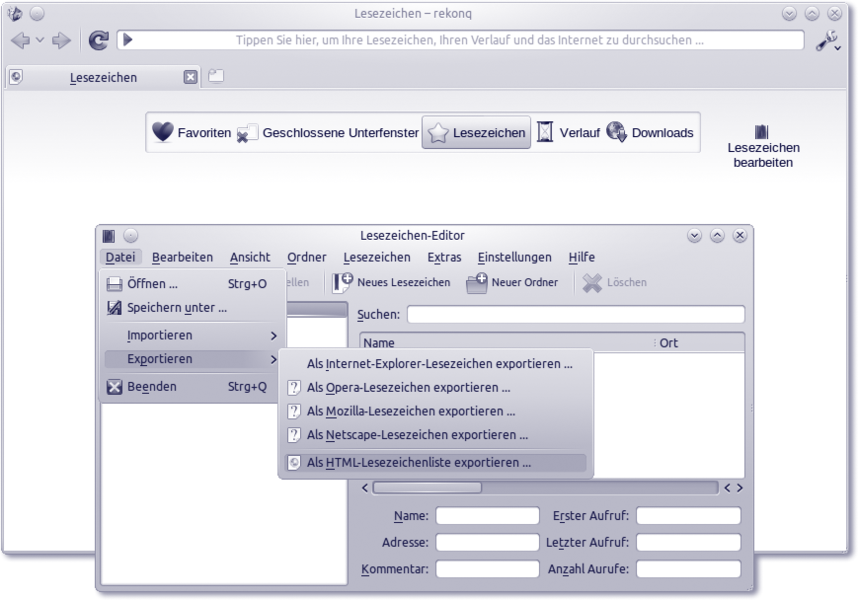Click Lesezeichen bearbeiten book icon
858x600 pixels.
pyautogui.click(x=762, y=132)
